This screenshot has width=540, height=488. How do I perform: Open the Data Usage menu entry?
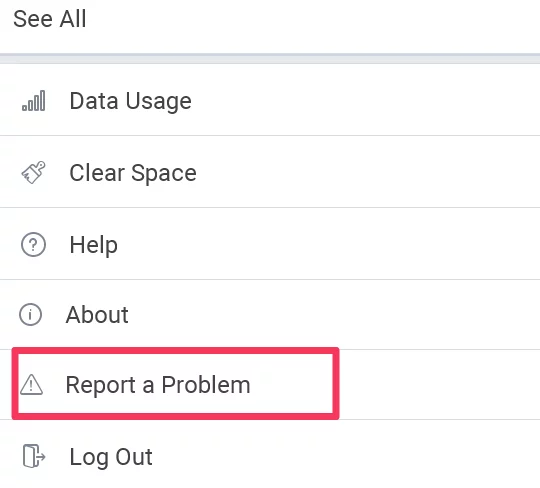[x=270, y=101]
